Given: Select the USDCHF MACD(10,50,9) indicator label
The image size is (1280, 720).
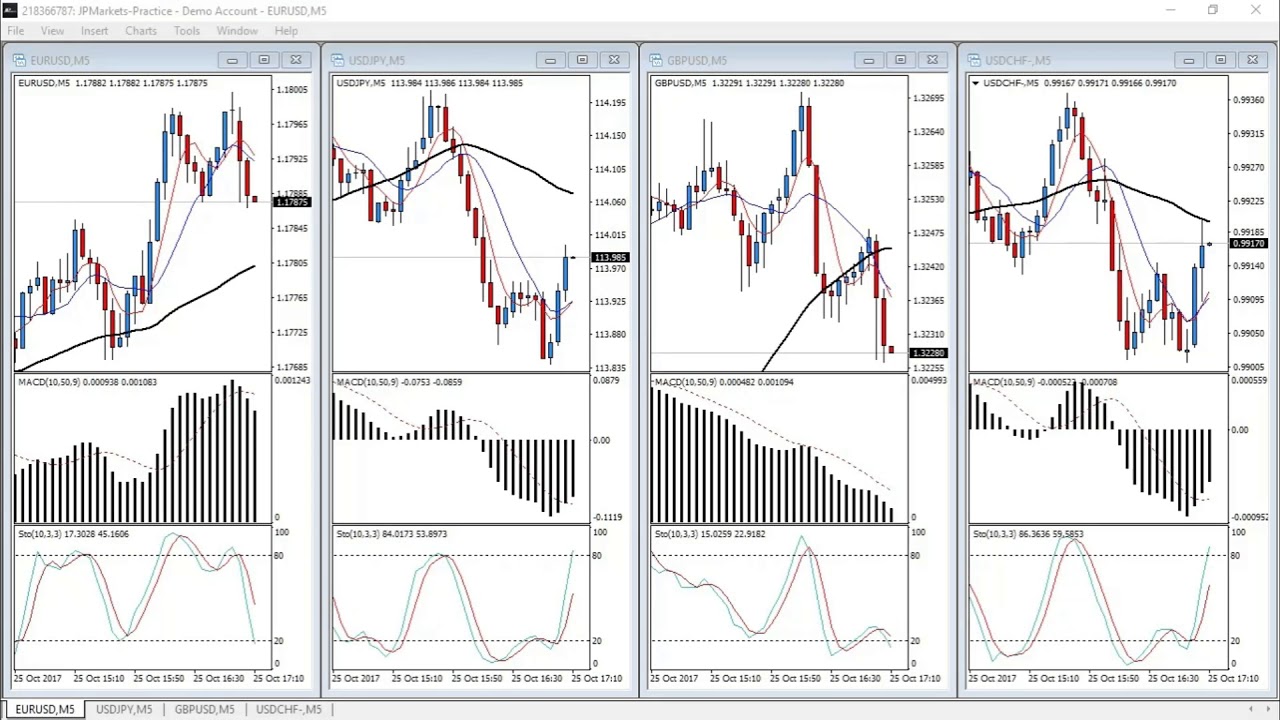Looking at the screenshot, I should [1045, 382].
